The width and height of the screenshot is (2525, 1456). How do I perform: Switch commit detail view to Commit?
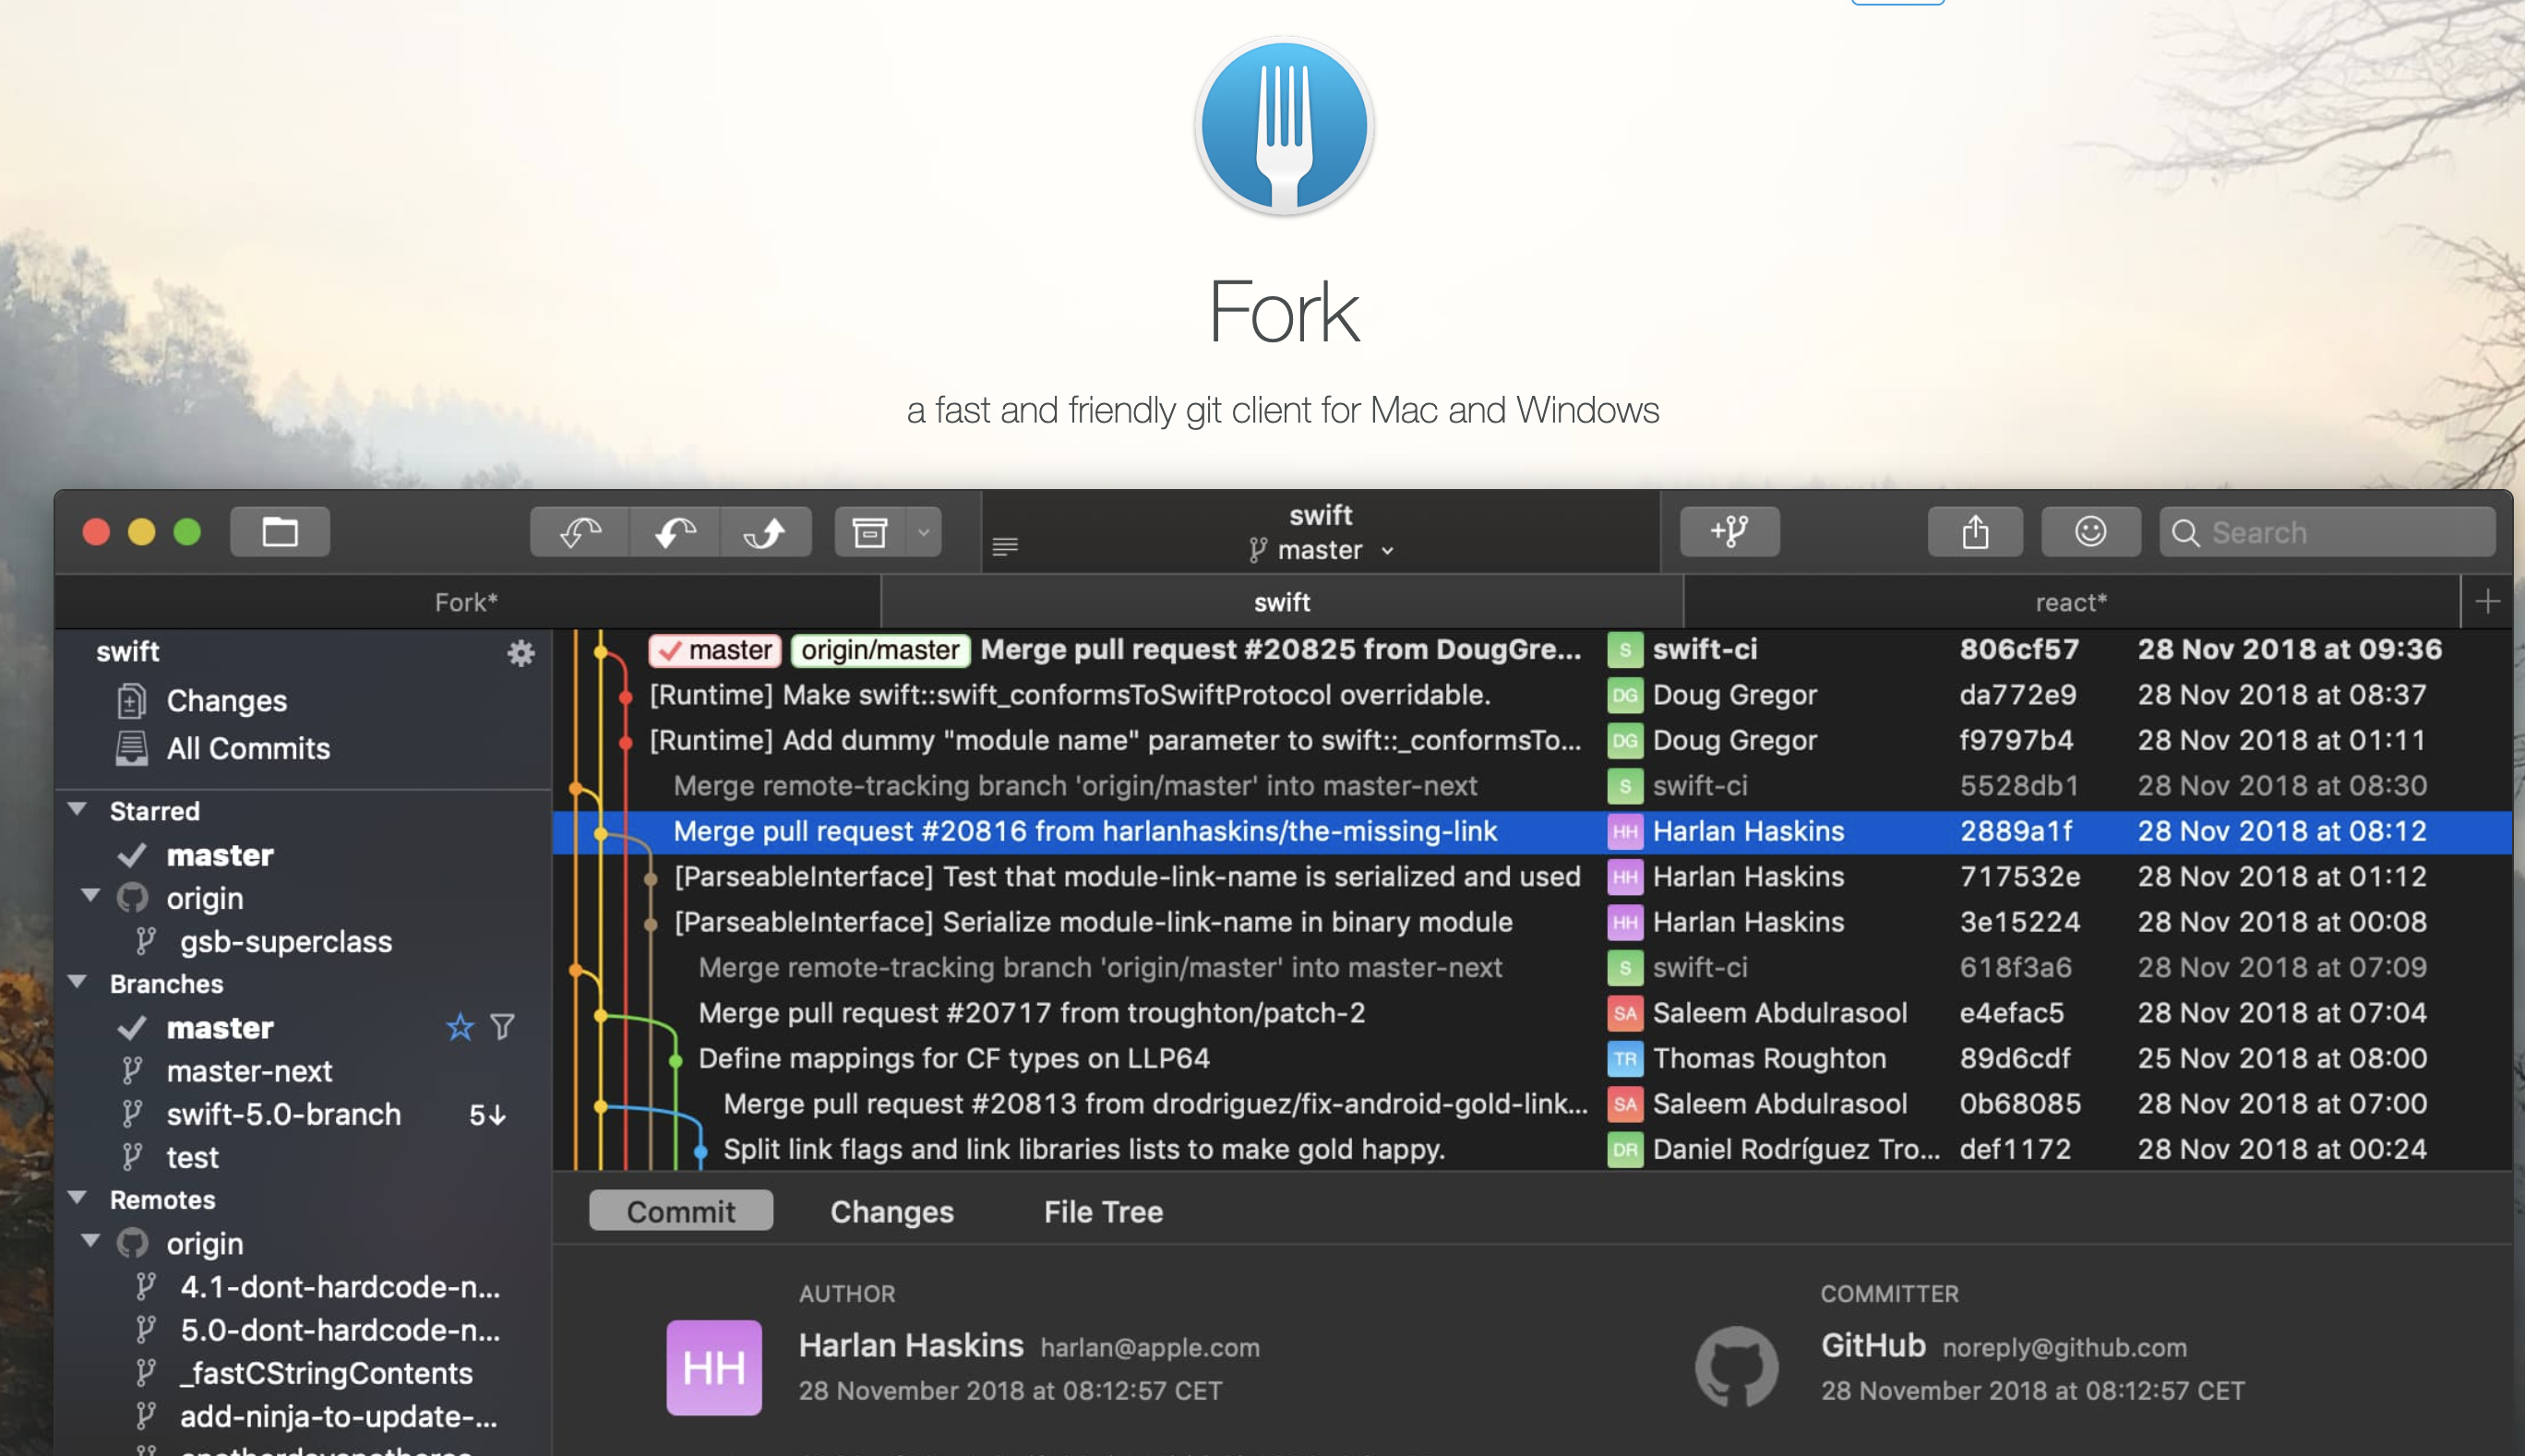(680, 1211)
